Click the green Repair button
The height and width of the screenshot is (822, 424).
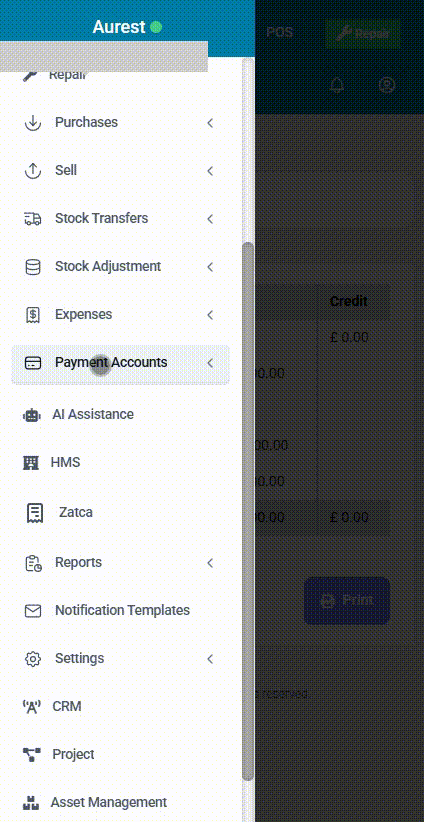363,34
